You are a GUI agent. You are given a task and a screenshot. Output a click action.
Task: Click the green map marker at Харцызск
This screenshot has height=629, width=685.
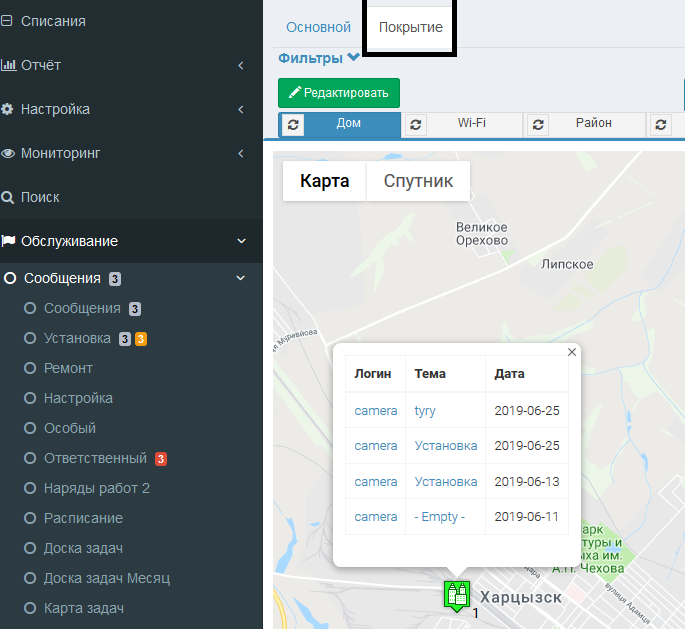point(457,594)
